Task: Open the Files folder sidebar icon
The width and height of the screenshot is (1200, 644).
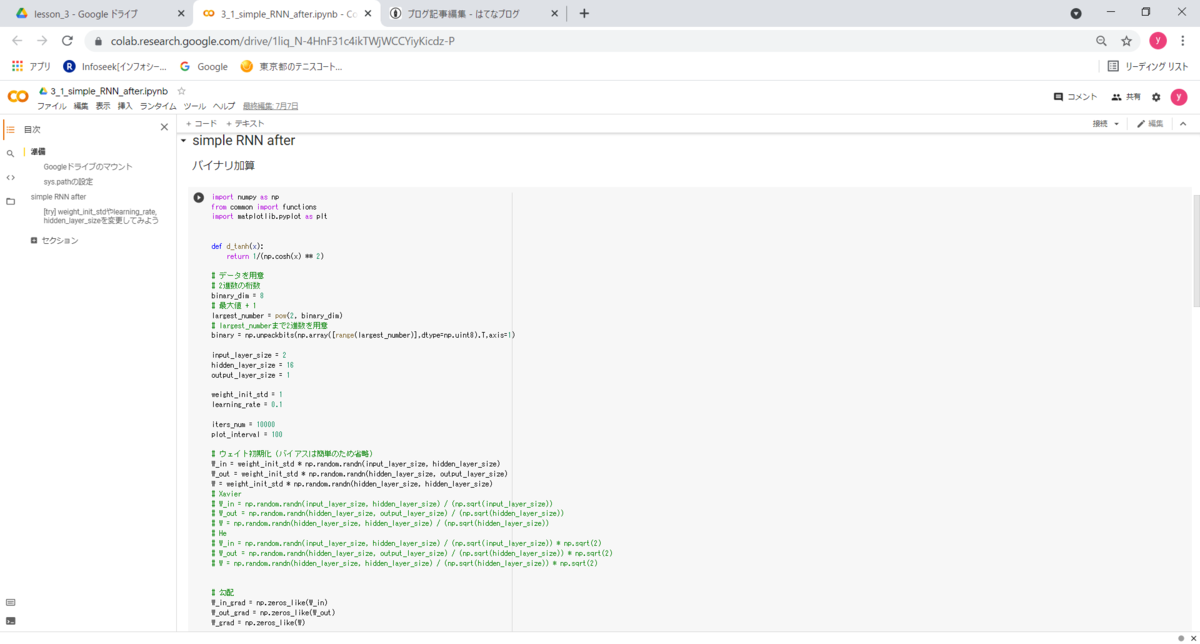Action: click(x=10, y=201)
